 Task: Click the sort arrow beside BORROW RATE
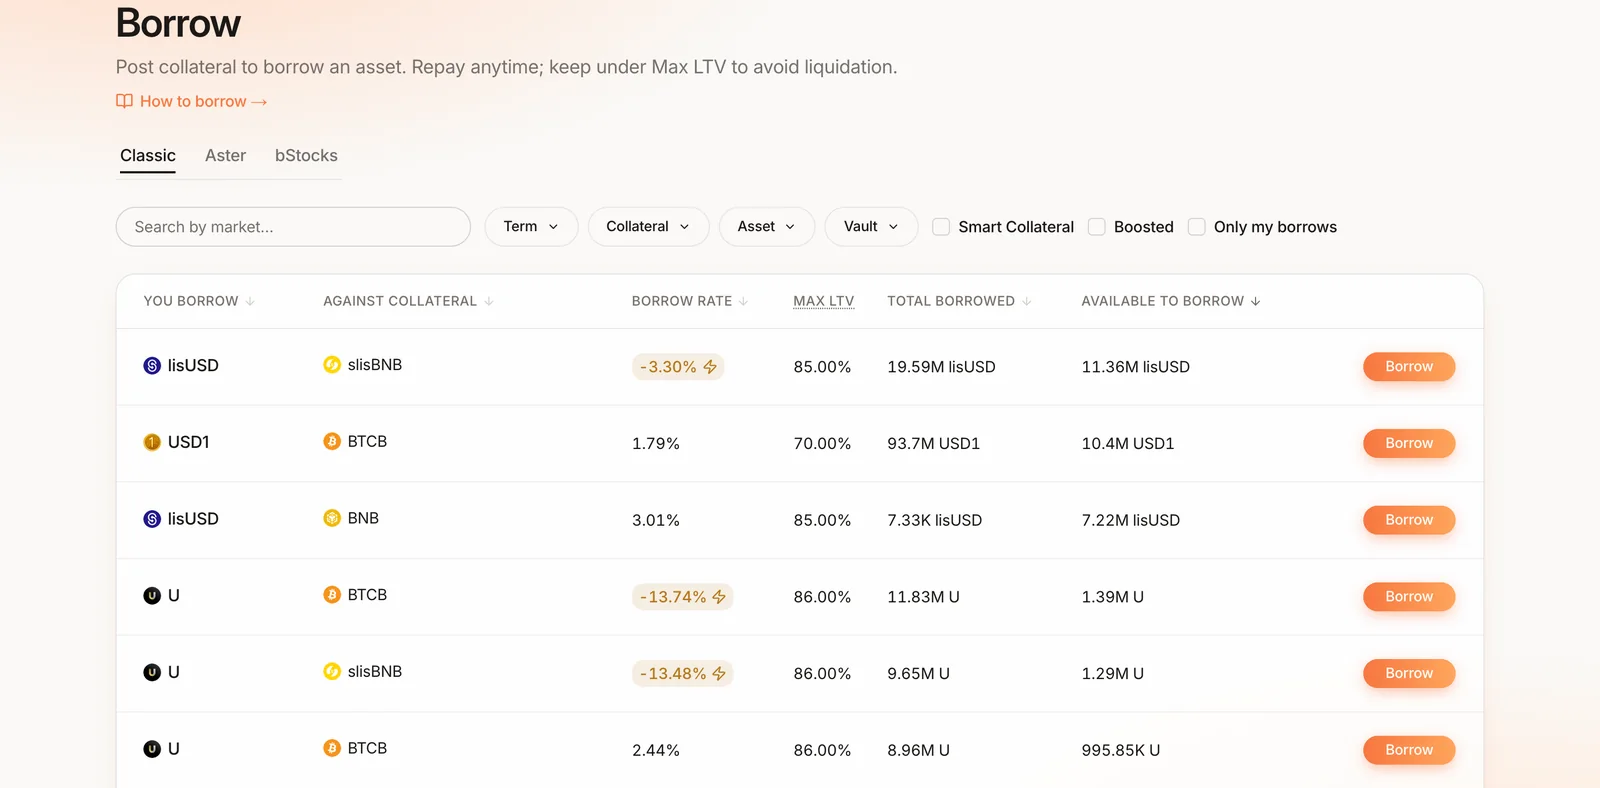click(743, 301)
